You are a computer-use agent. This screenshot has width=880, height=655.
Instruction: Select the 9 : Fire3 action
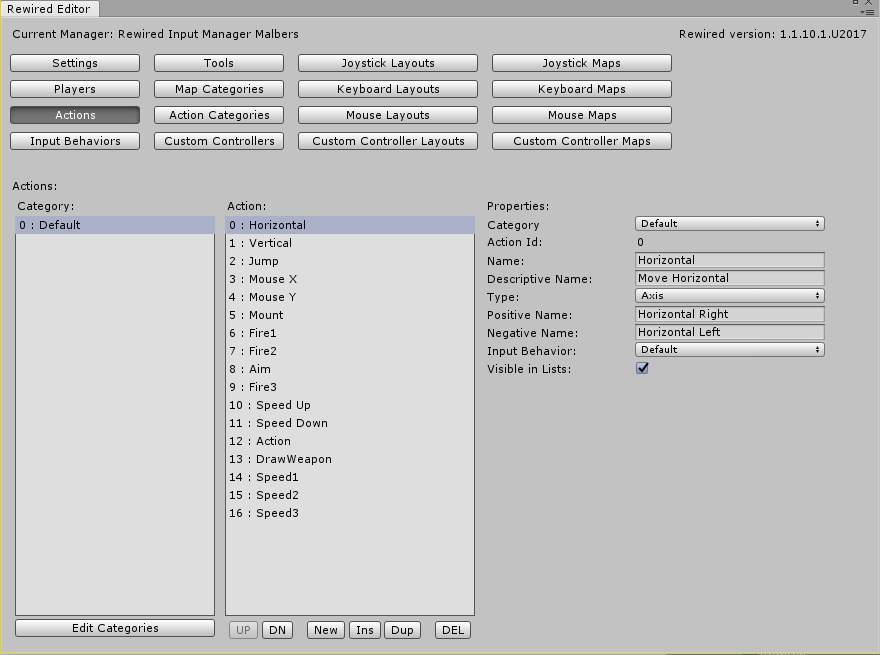coord(350,387)
